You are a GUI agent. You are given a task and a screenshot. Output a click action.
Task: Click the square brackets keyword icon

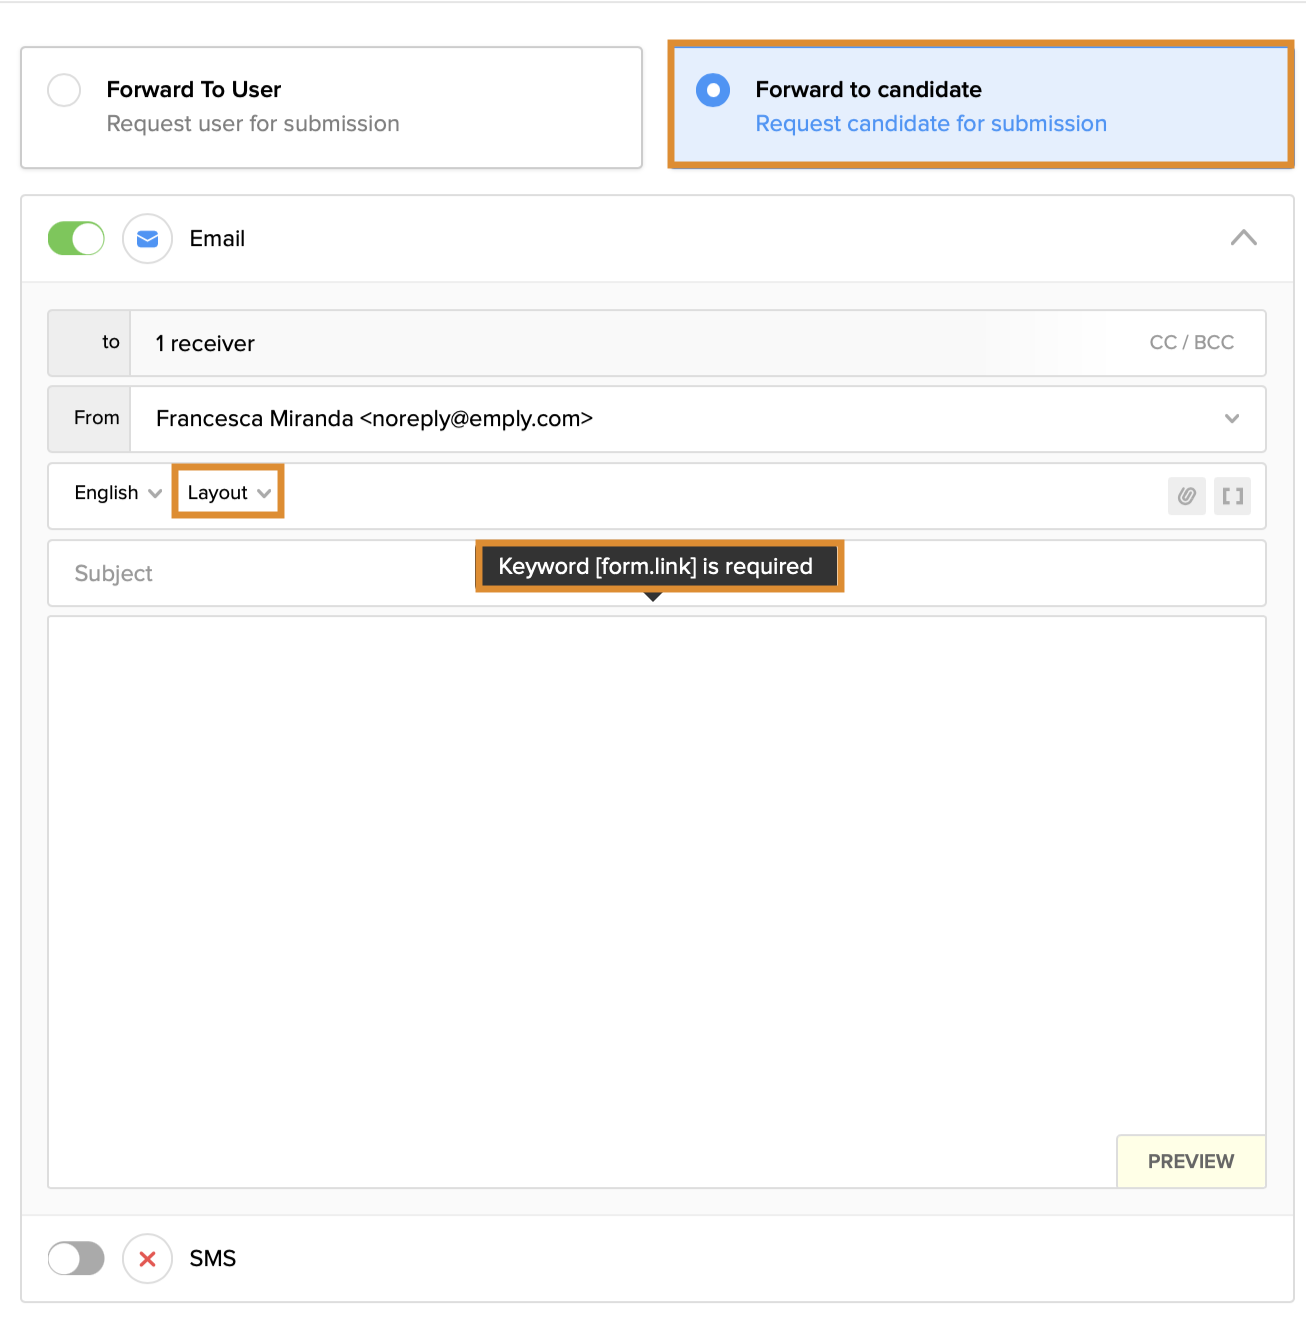(1232, 496)
